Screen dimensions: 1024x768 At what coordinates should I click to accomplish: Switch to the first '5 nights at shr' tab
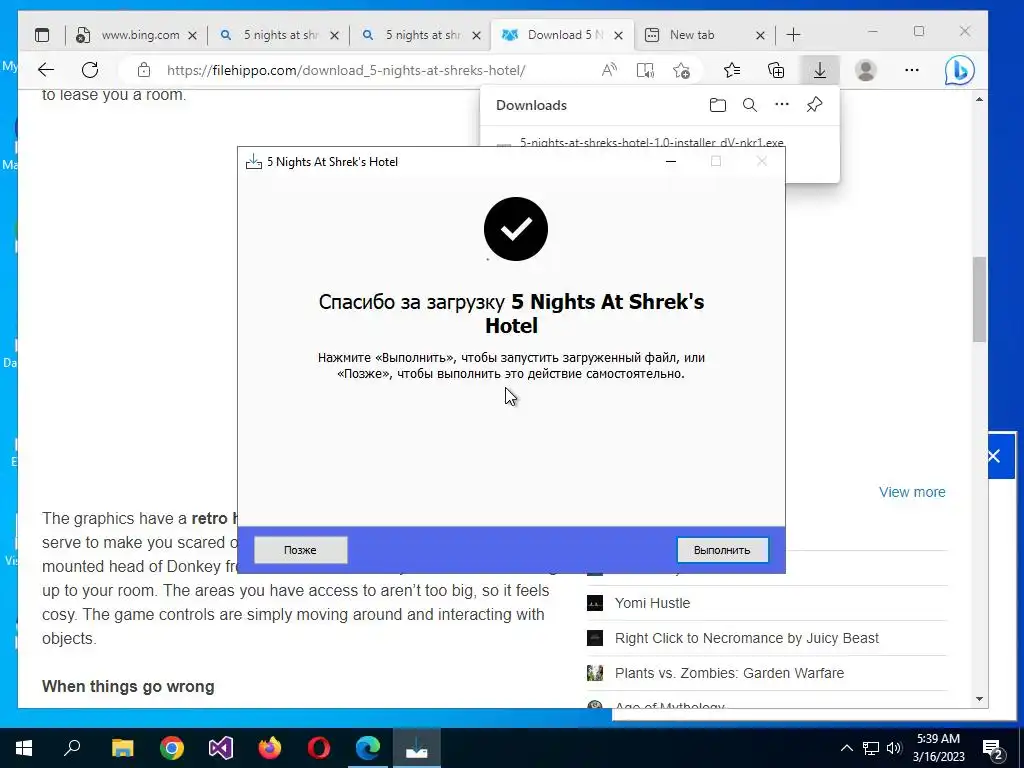(280, 35)
